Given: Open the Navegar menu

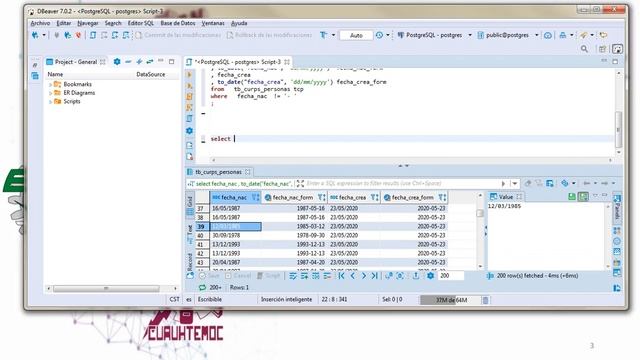Looking at the screenshot, I should click(x=88, y=23).
